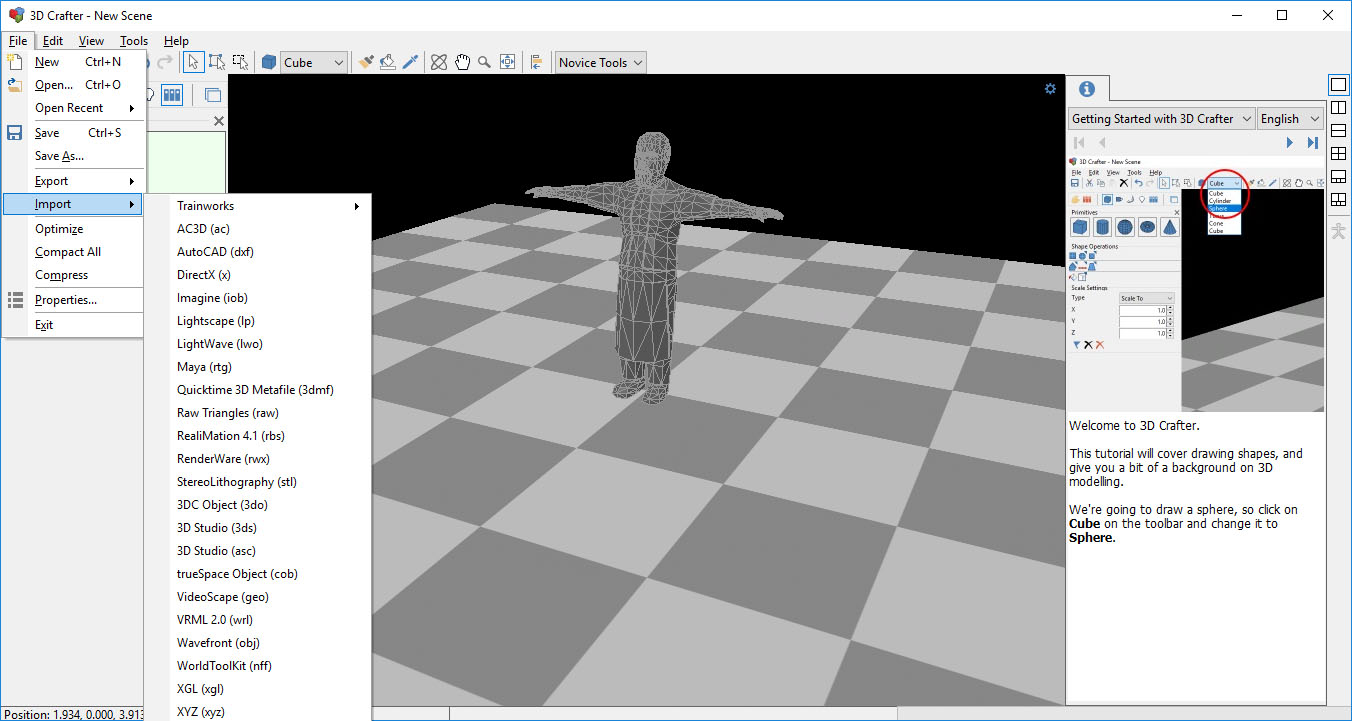Click the Position status bar text
The image size is (1352, 721).
click(x=72, y=714)
